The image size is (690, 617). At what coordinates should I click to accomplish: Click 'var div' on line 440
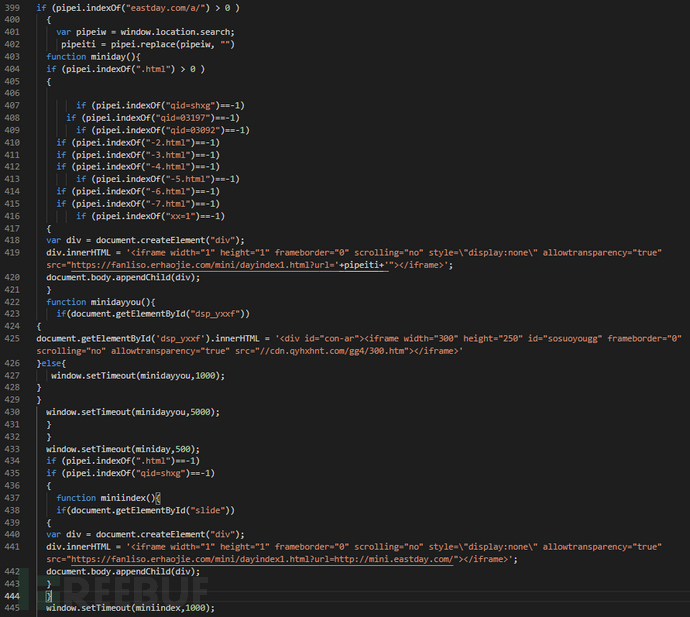coord(63,534)
